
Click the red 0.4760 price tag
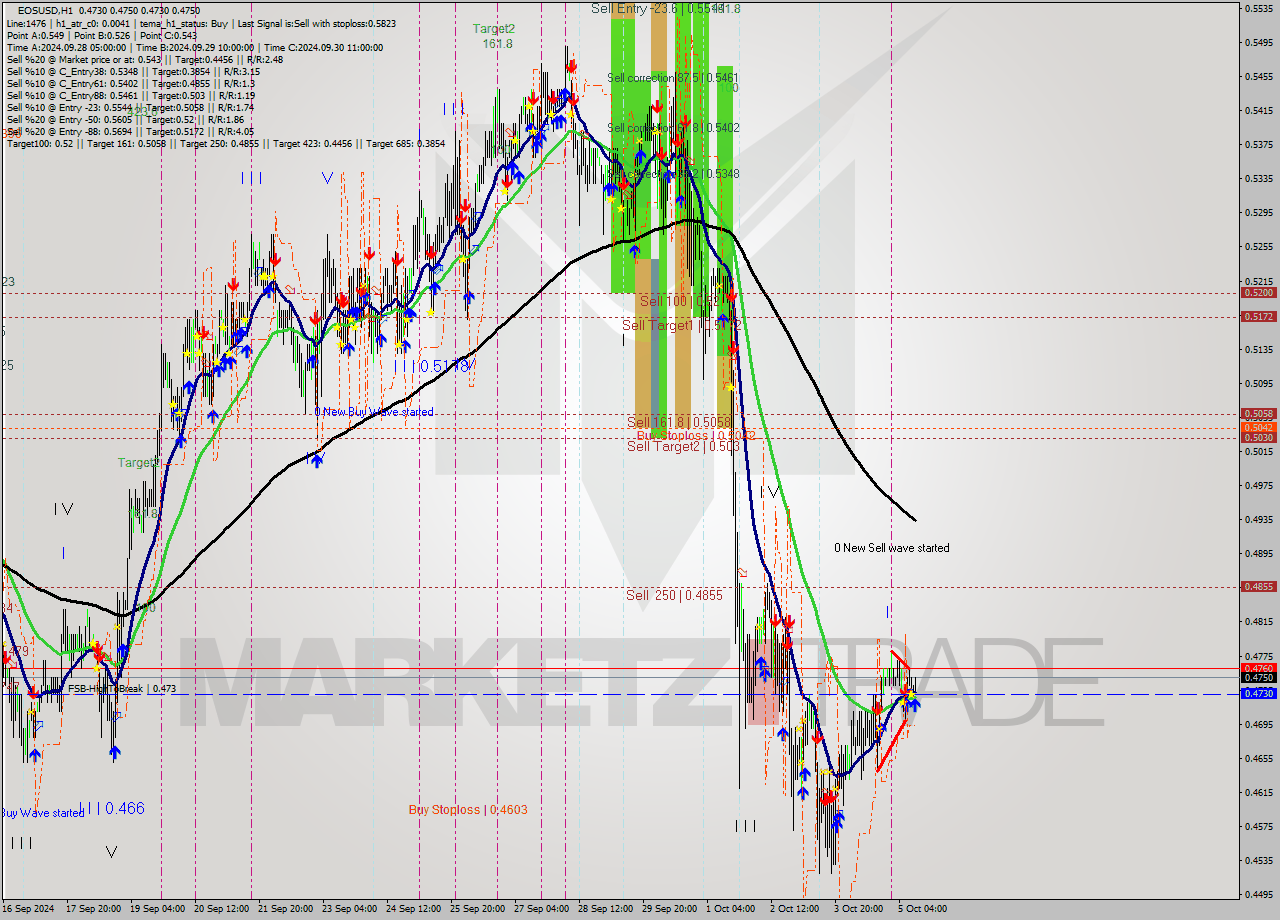click(1258, 668)
